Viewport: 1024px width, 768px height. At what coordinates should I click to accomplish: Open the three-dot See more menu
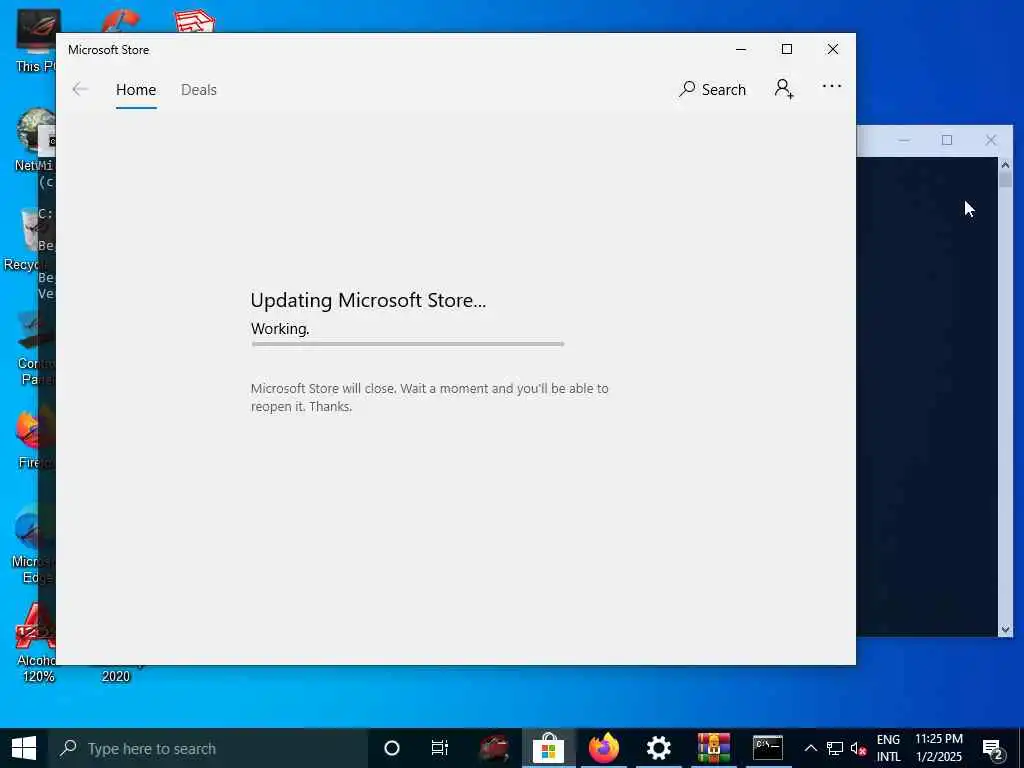click(x=831, y=86)
